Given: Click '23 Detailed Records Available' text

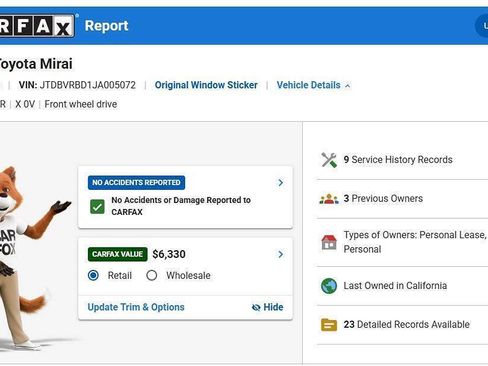Looking at the screenshot, I should 407,324.
